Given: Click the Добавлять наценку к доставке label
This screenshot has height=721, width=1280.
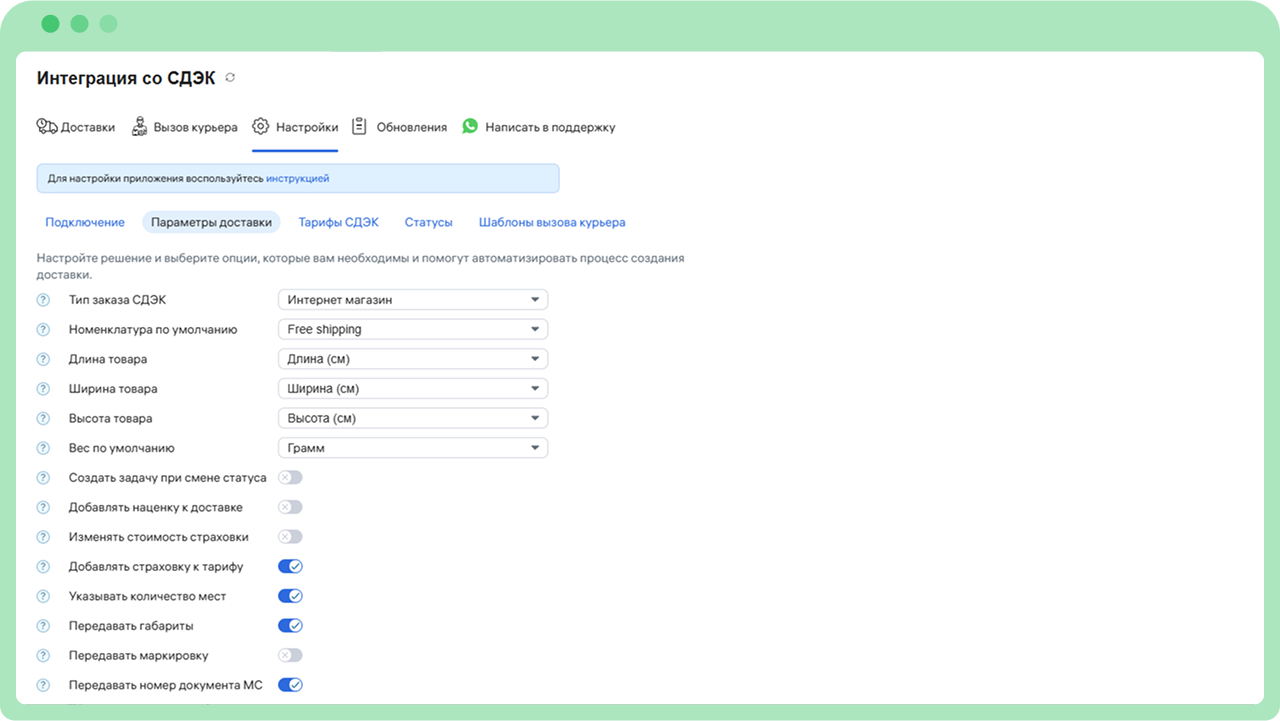Looking at the screenshot, I should coord(156,507).
